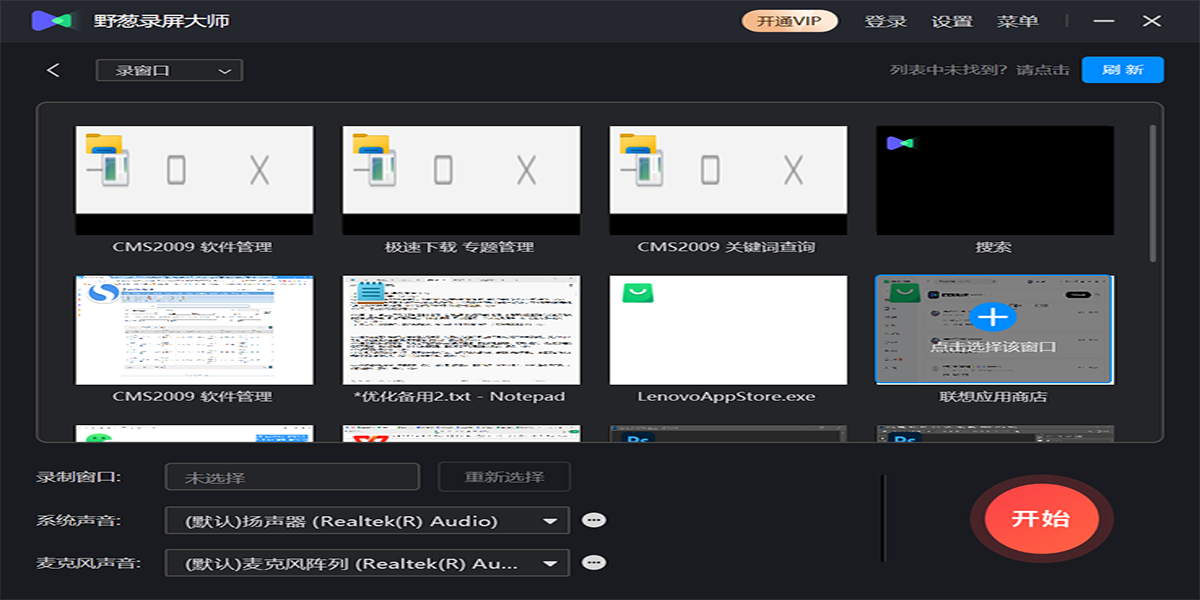The width and height of the screenshot is (1200, 600).
Task: Click the back arrow icon
Action: [53, 70]
